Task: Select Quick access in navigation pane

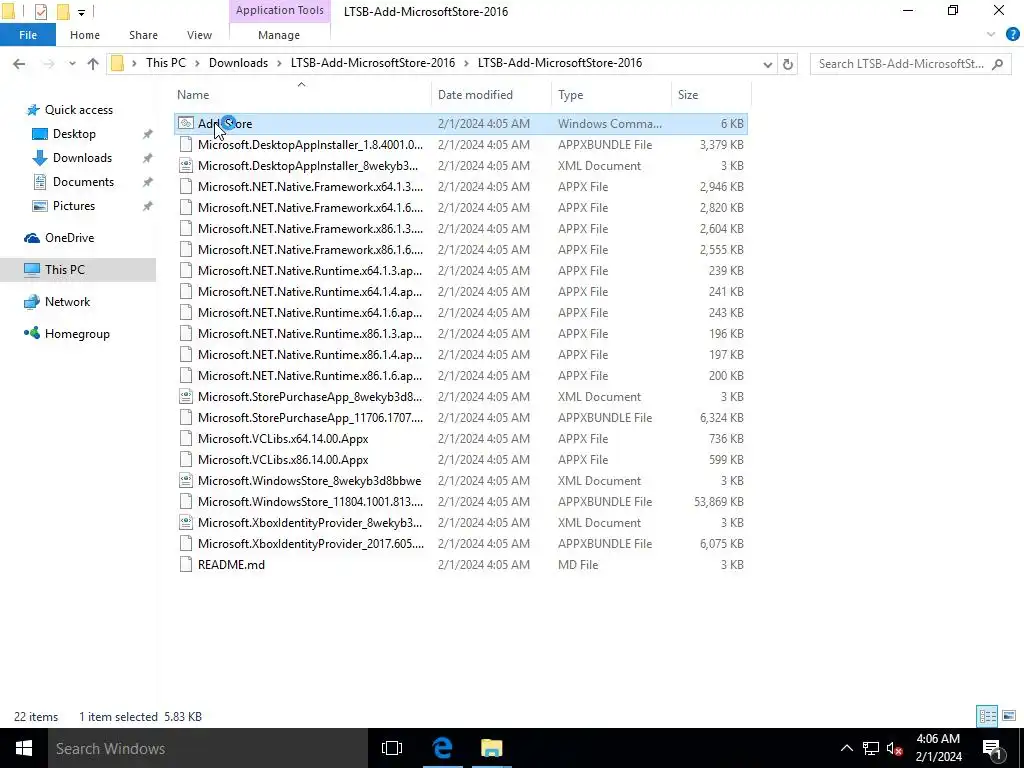Action: click(78, 110)
